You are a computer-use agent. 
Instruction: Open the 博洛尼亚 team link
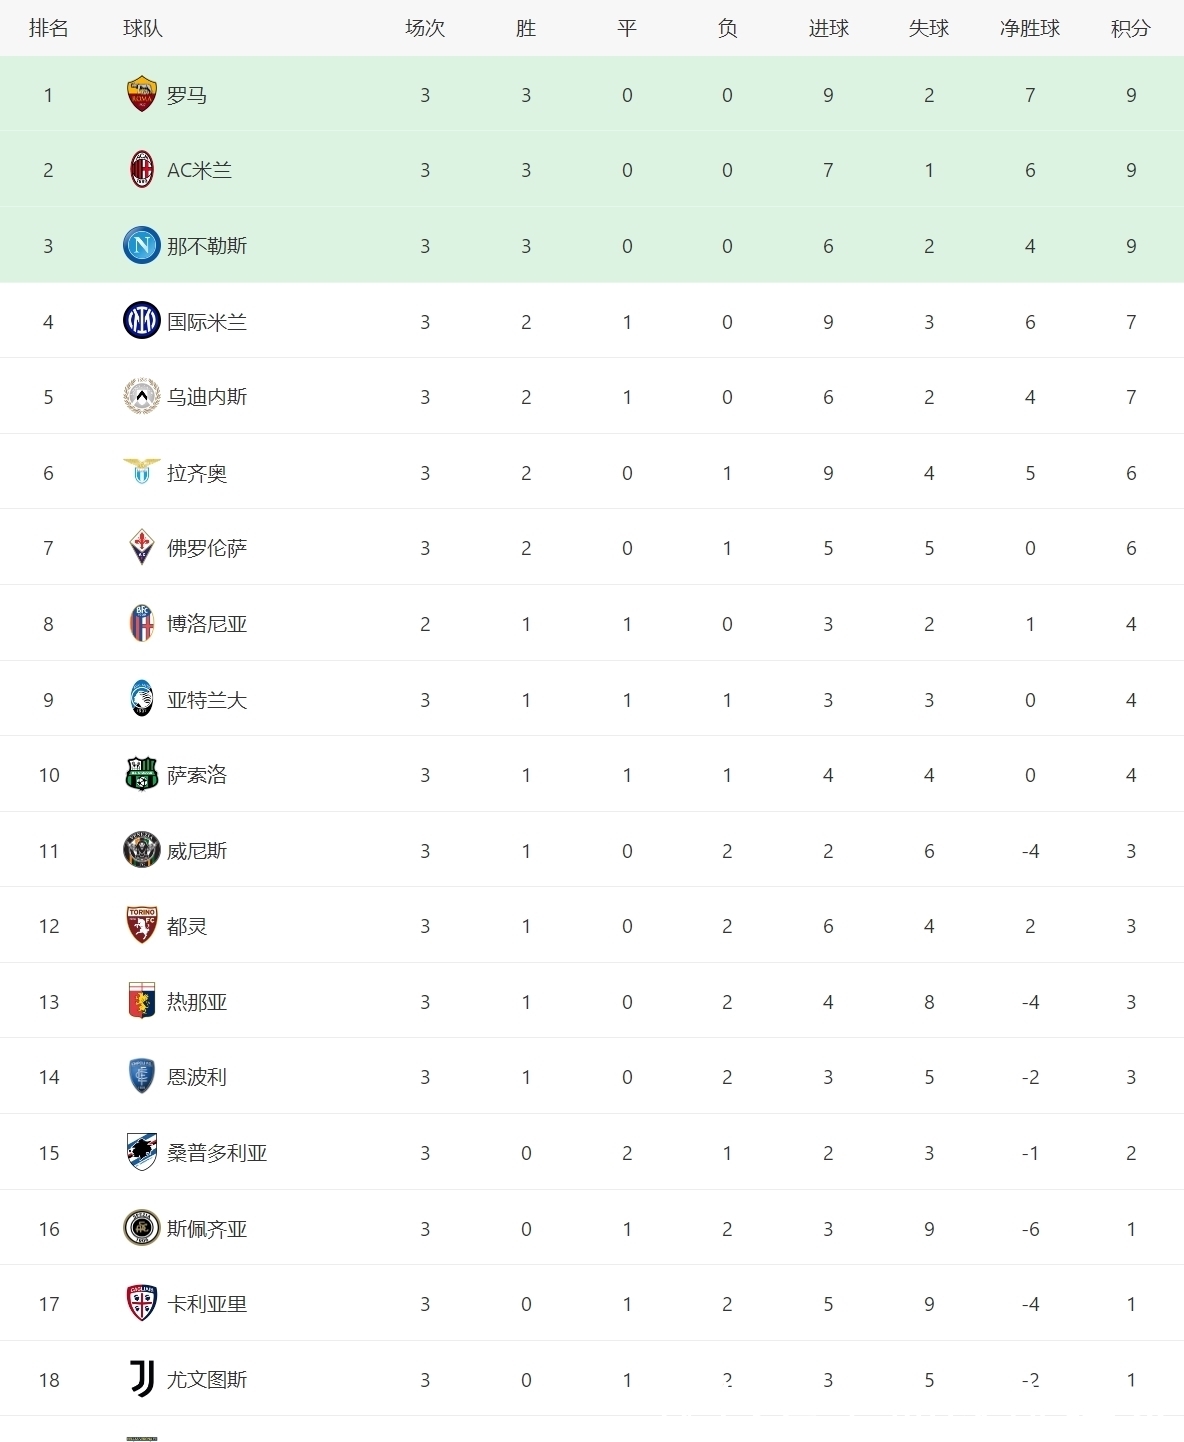tap(207, 624)
